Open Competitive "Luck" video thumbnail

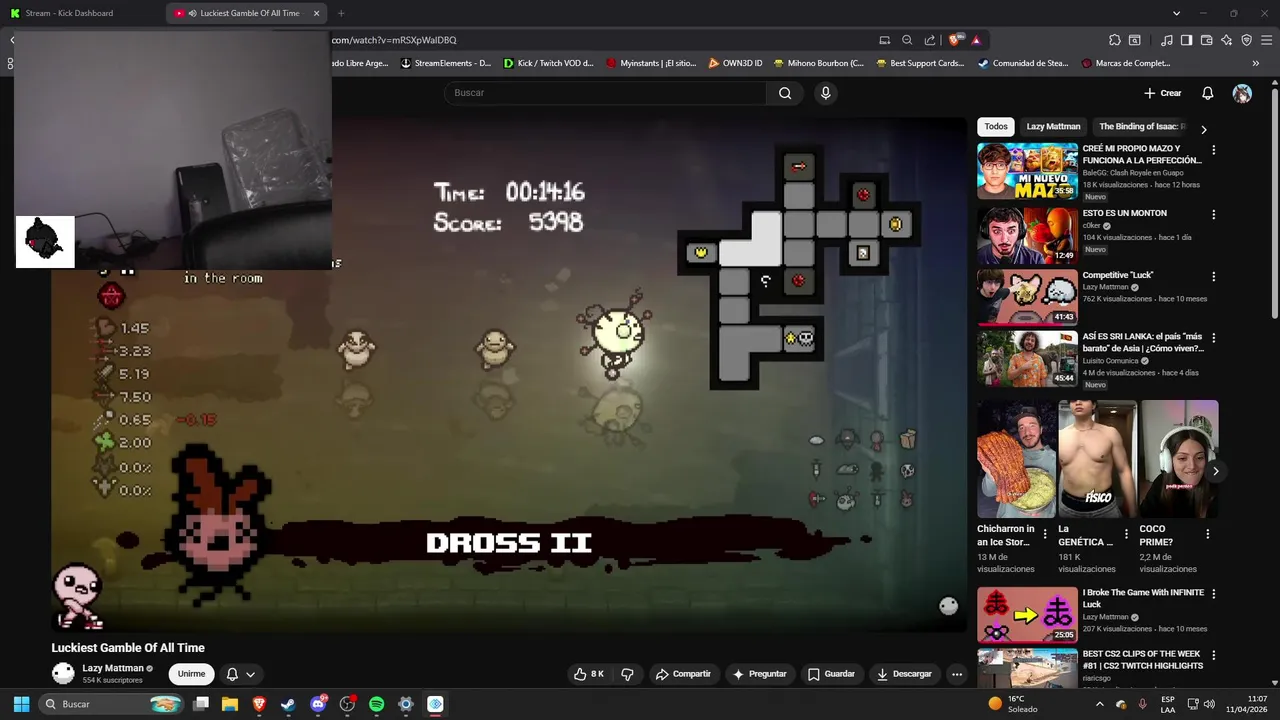tap(1027, 298)
